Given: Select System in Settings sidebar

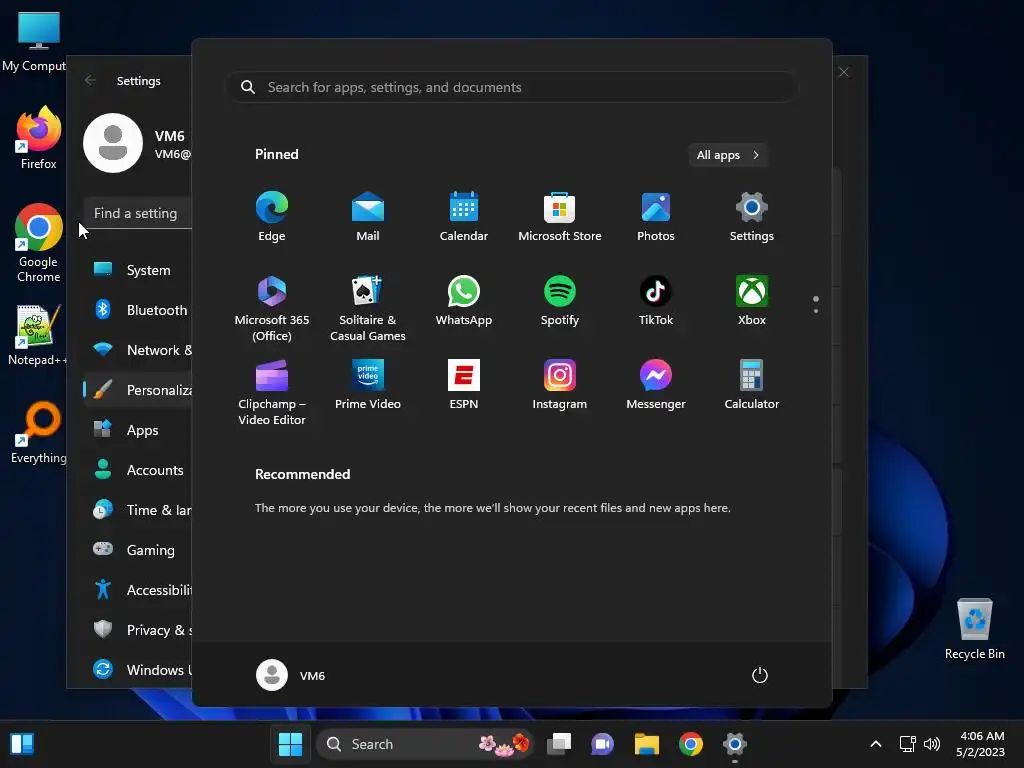Looking at the screenshot, I should point(137,270).
